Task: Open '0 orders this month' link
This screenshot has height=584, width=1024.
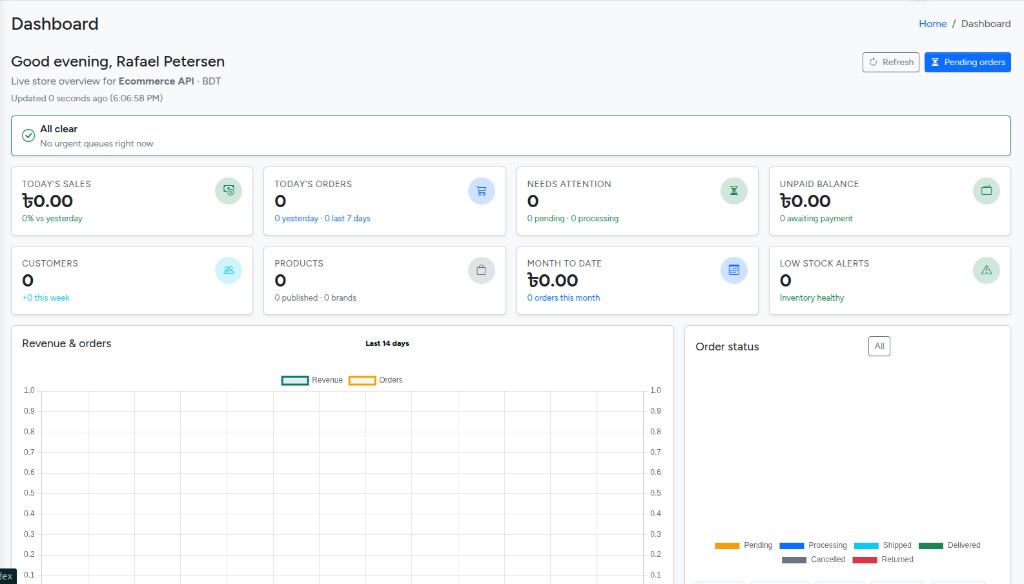Action: [563, 297]
